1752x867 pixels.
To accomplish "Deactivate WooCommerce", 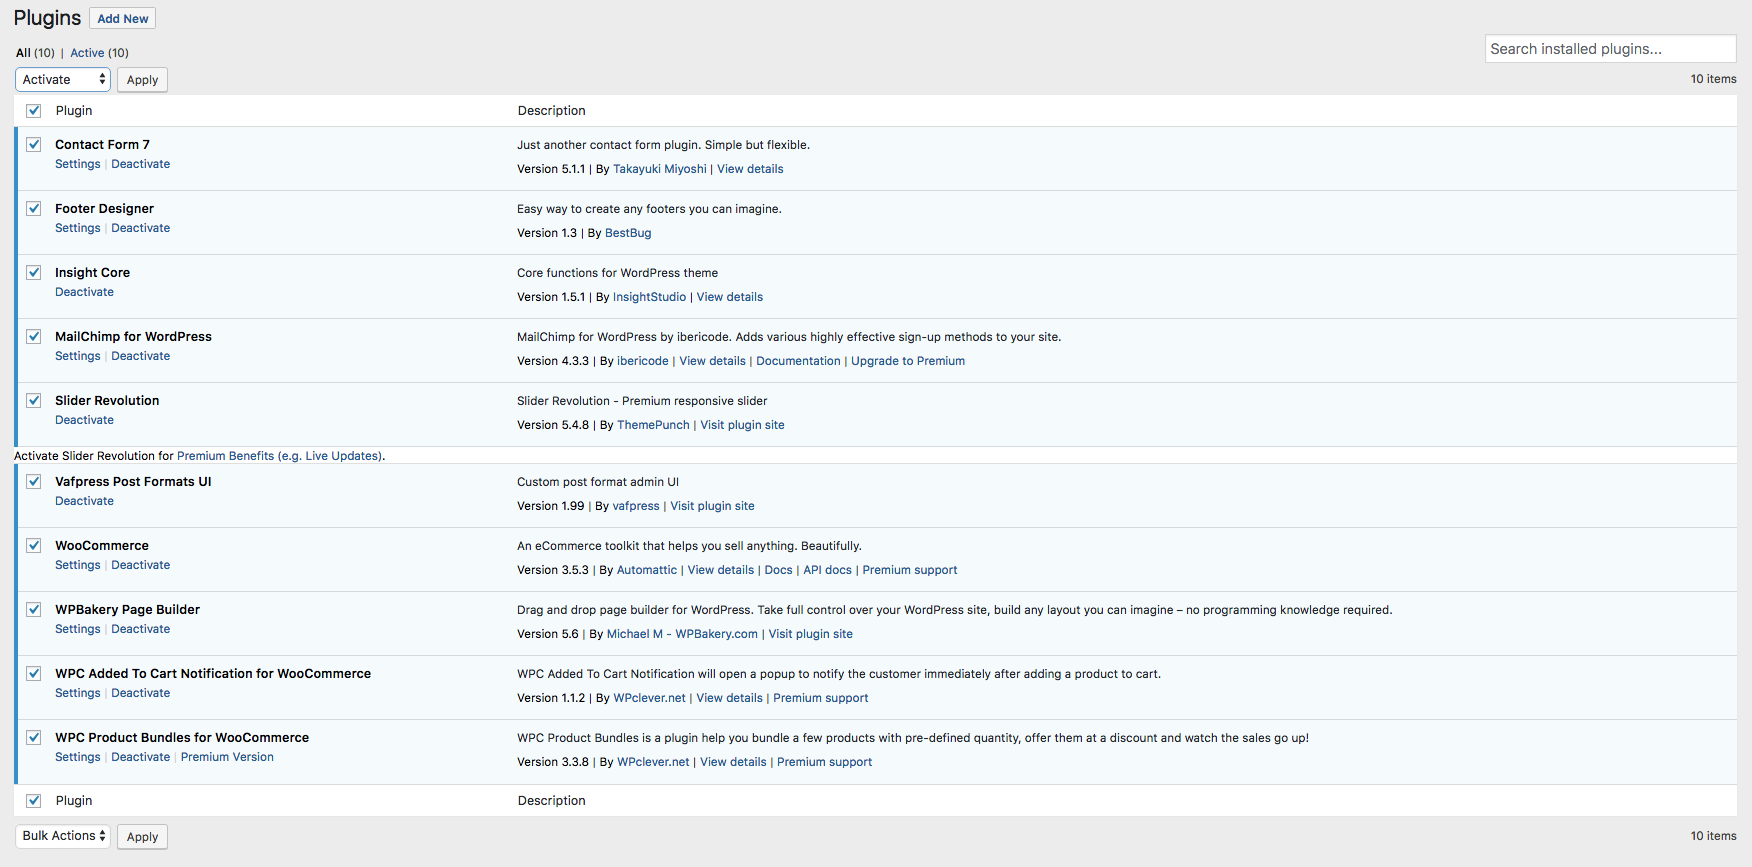I will point(141,565).
